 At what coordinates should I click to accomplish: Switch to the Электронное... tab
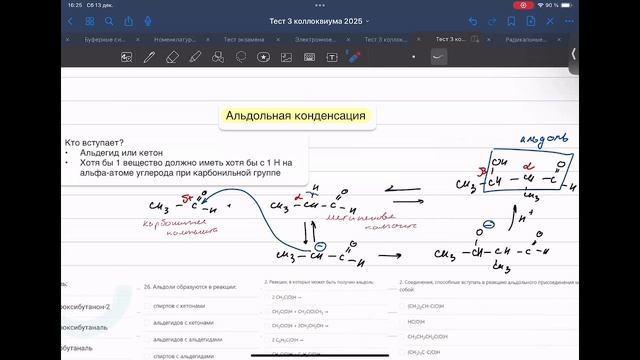tap(315, 40)
